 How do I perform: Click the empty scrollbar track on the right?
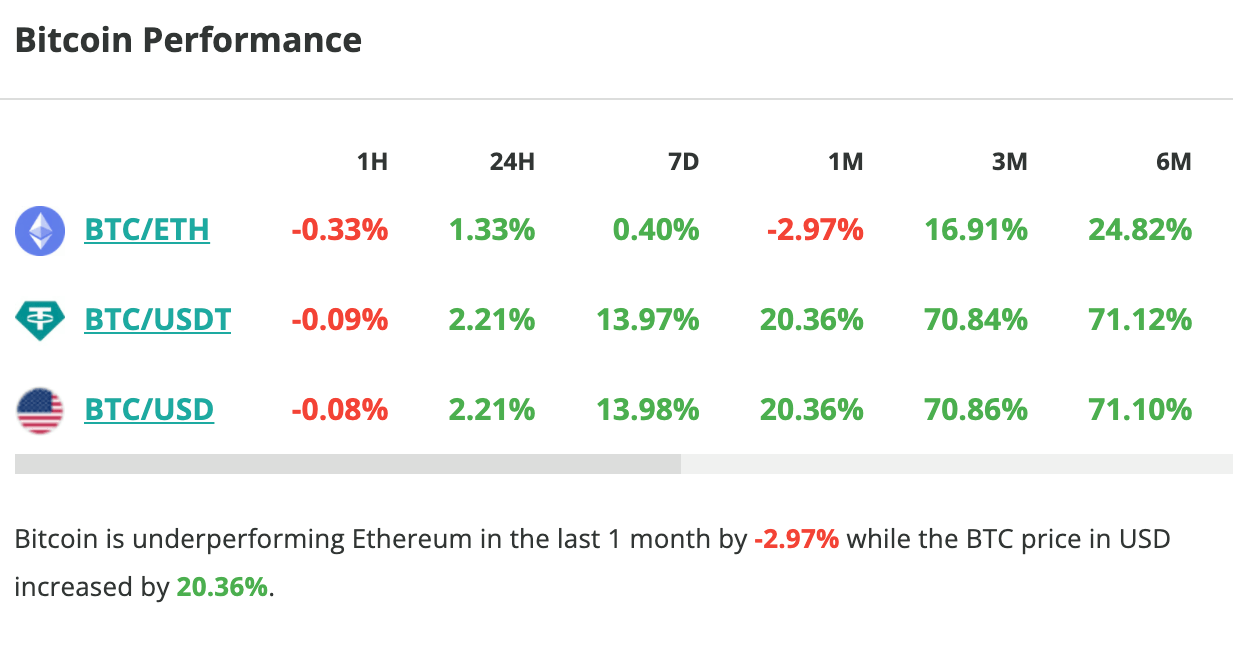click(x=956, y=464)
